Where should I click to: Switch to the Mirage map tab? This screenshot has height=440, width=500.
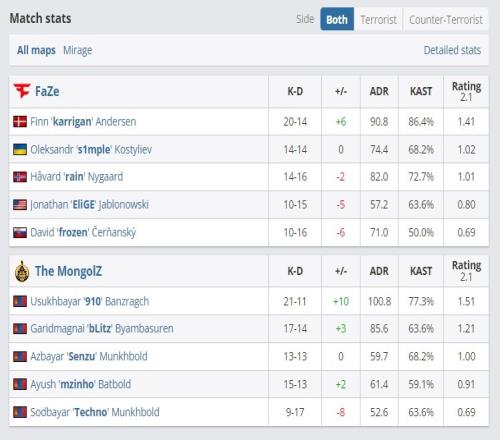[x=78, y=50]
